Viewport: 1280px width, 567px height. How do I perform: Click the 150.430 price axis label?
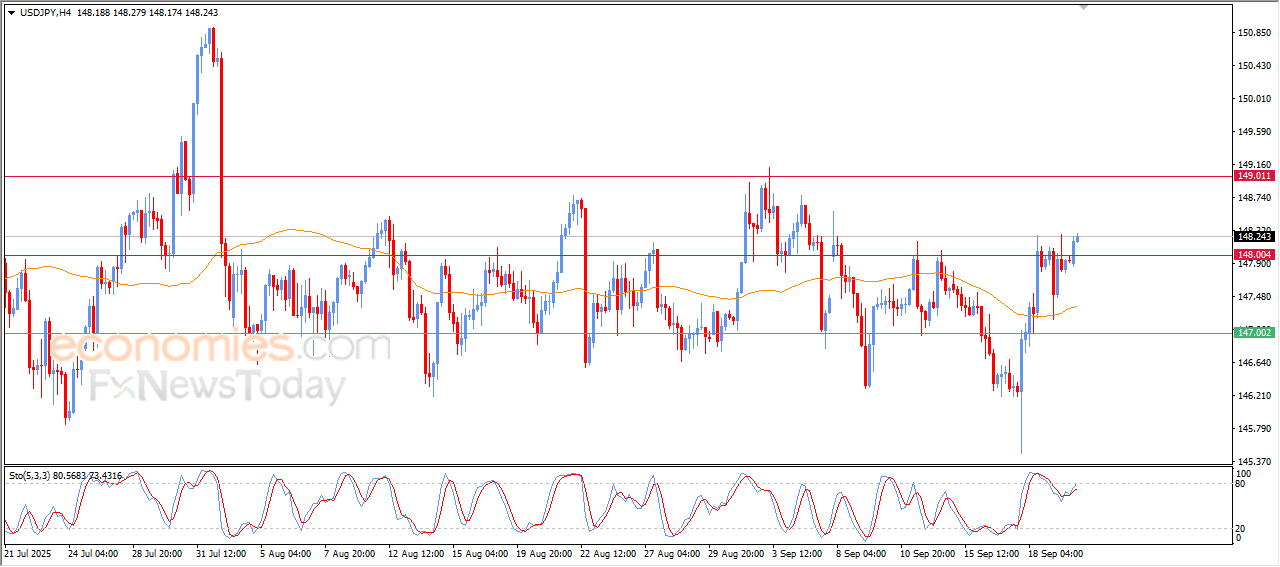tap(1255, 66)
